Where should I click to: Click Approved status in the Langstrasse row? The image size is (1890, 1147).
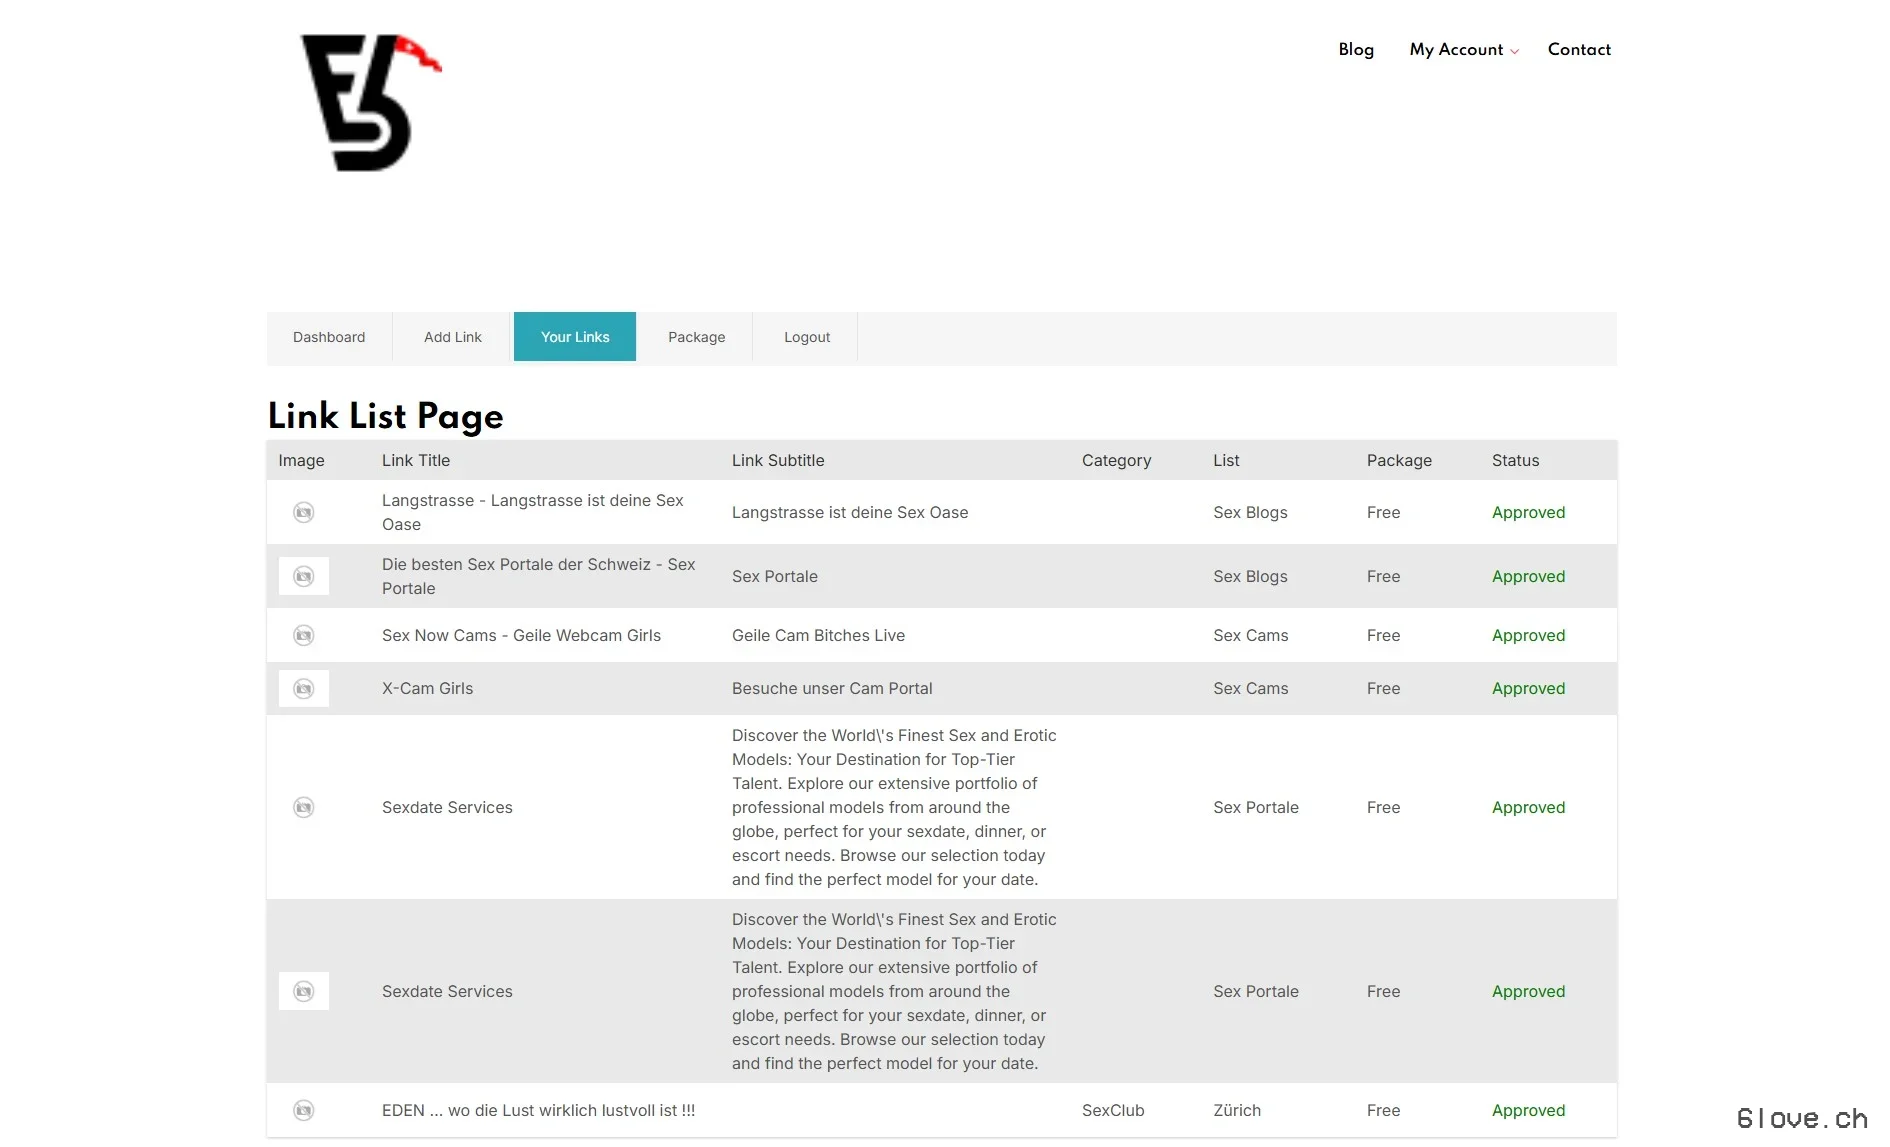point(1528,512)
